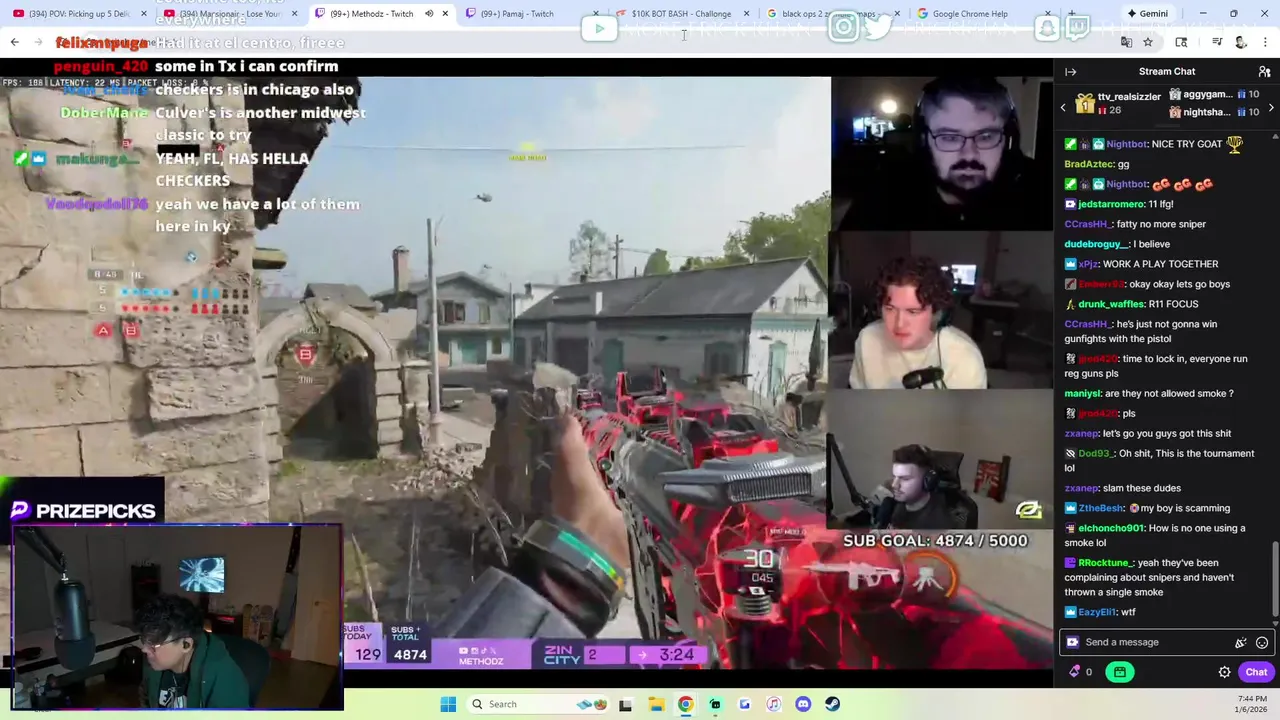Mute the Methodz Twitch tab audio
The image size is (1280, 720).
(429, 14)
